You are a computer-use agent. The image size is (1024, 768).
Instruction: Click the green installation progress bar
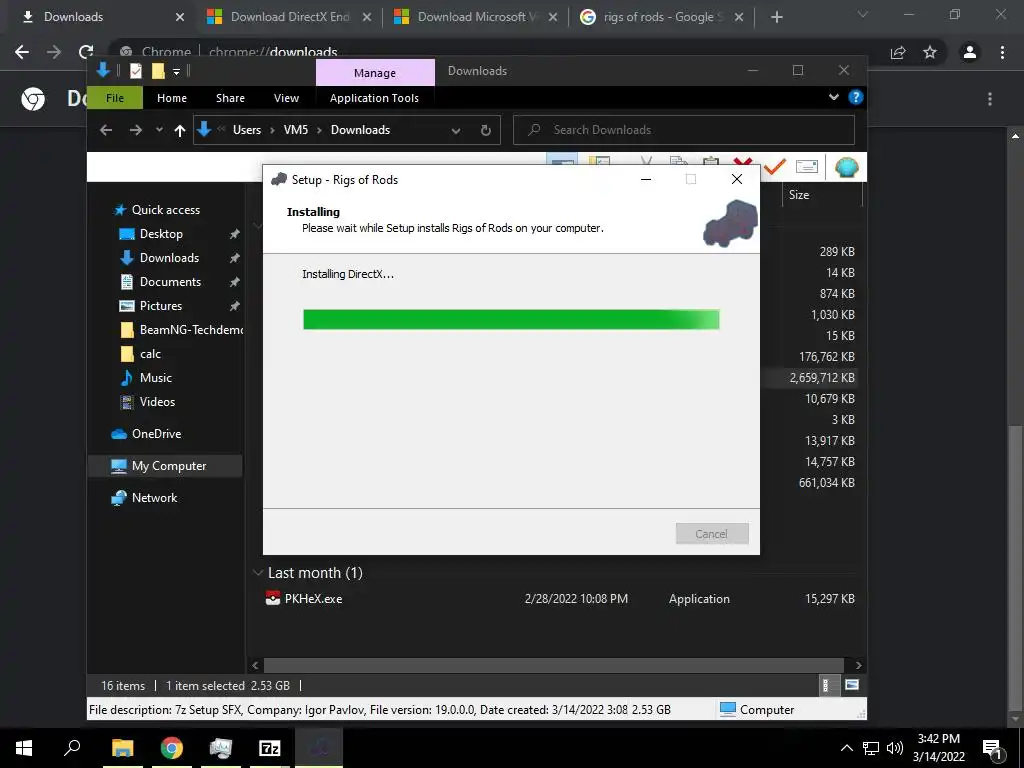click(x=511, y=319)
